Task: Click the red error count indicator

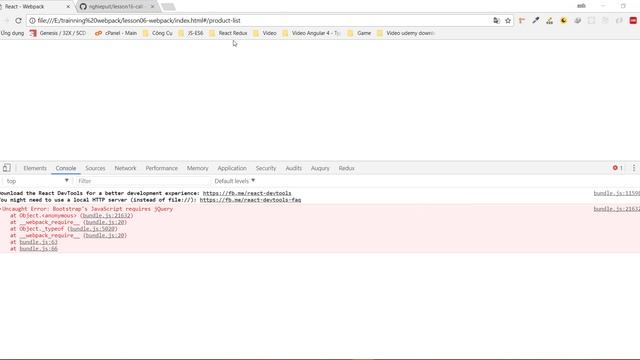Action: point(618,168)
